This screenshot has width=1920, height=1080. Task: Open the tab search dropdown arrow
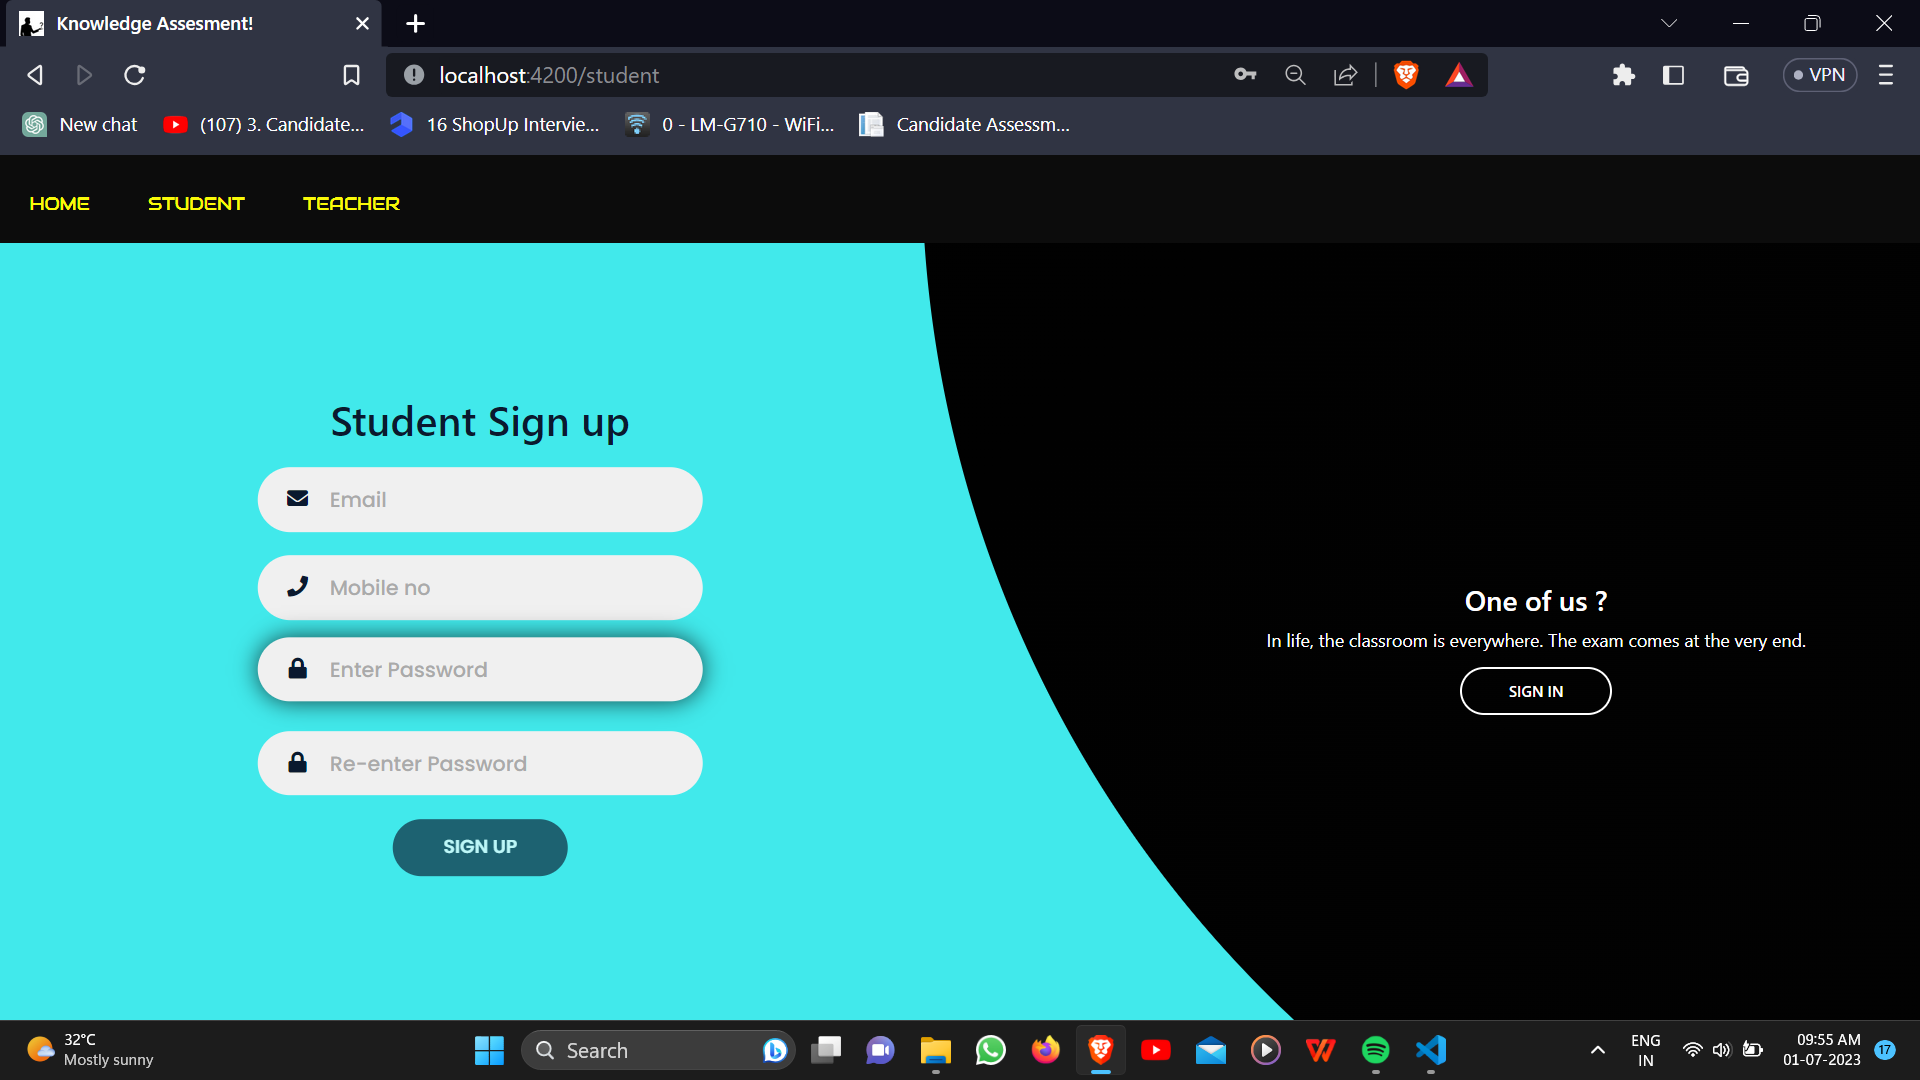point(1670,22)
